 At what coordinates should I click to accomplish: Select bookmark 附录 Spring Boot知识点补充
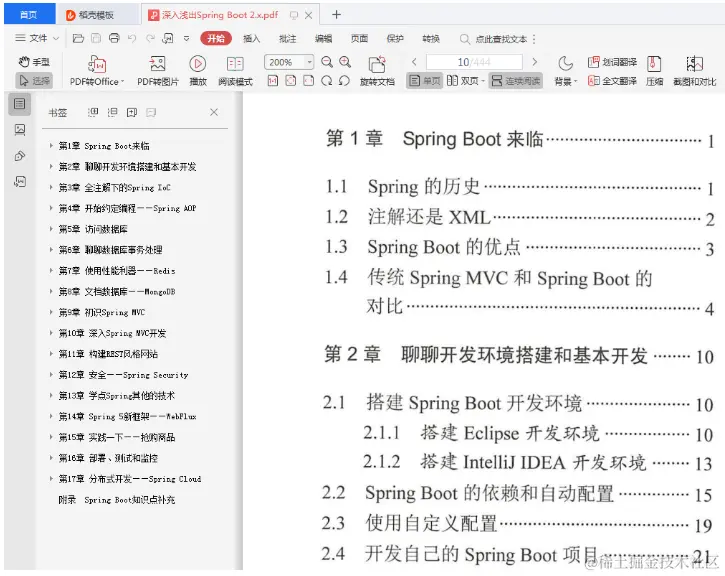[x=117, y=500]
